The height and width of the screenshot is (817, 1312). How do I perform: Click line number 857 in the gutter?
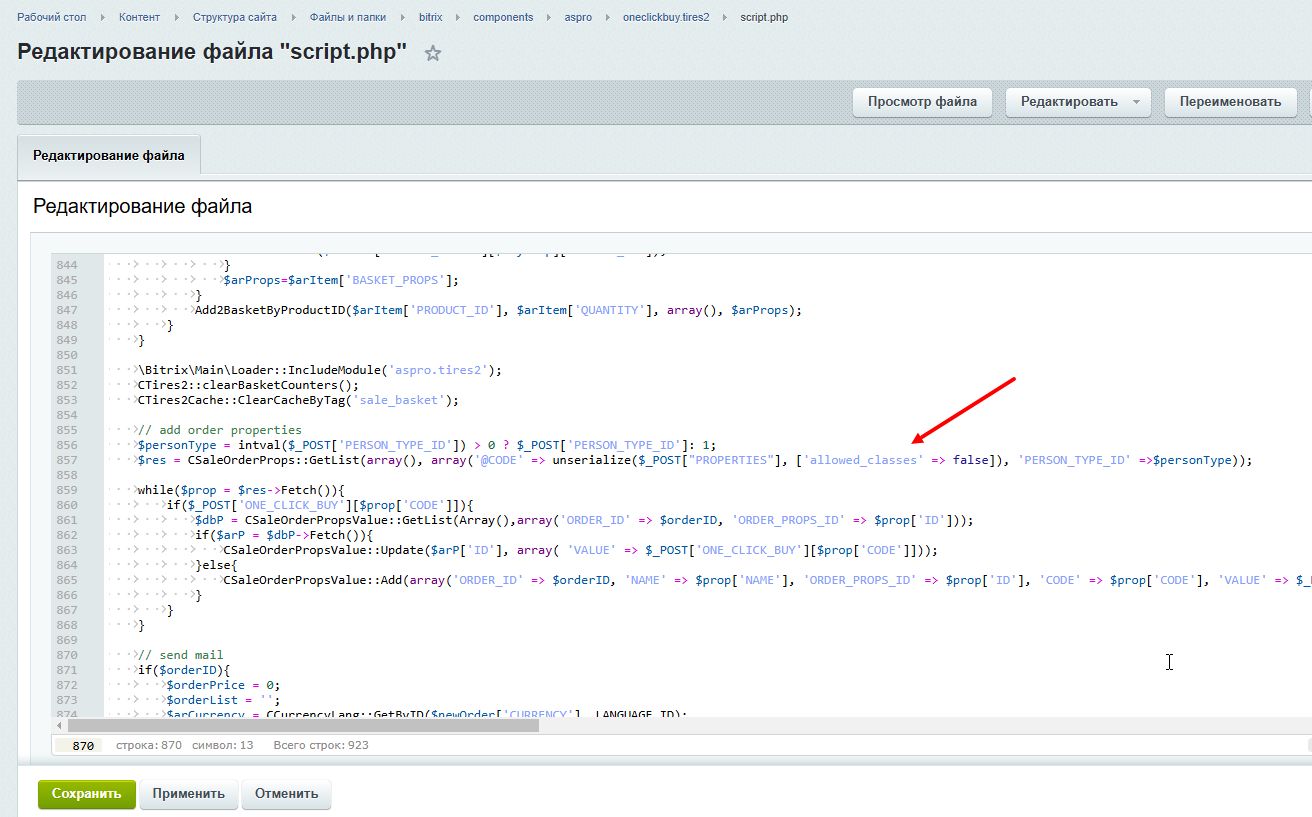click(x=67, y=460)
